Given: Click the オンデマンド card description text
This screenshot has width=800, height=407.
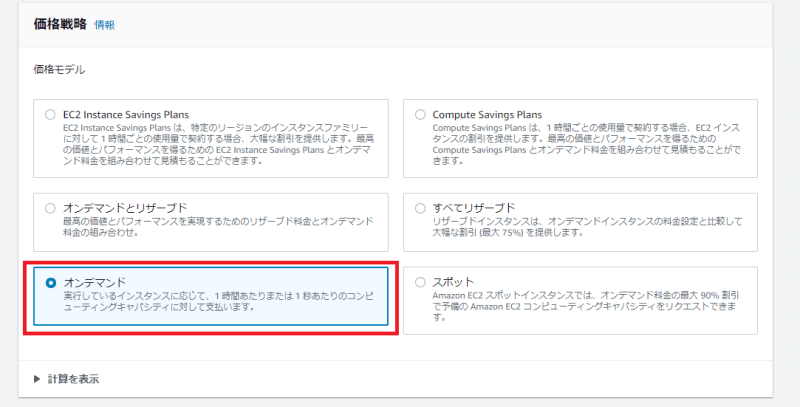Looking at the screenshot, I should coord(218,301).
